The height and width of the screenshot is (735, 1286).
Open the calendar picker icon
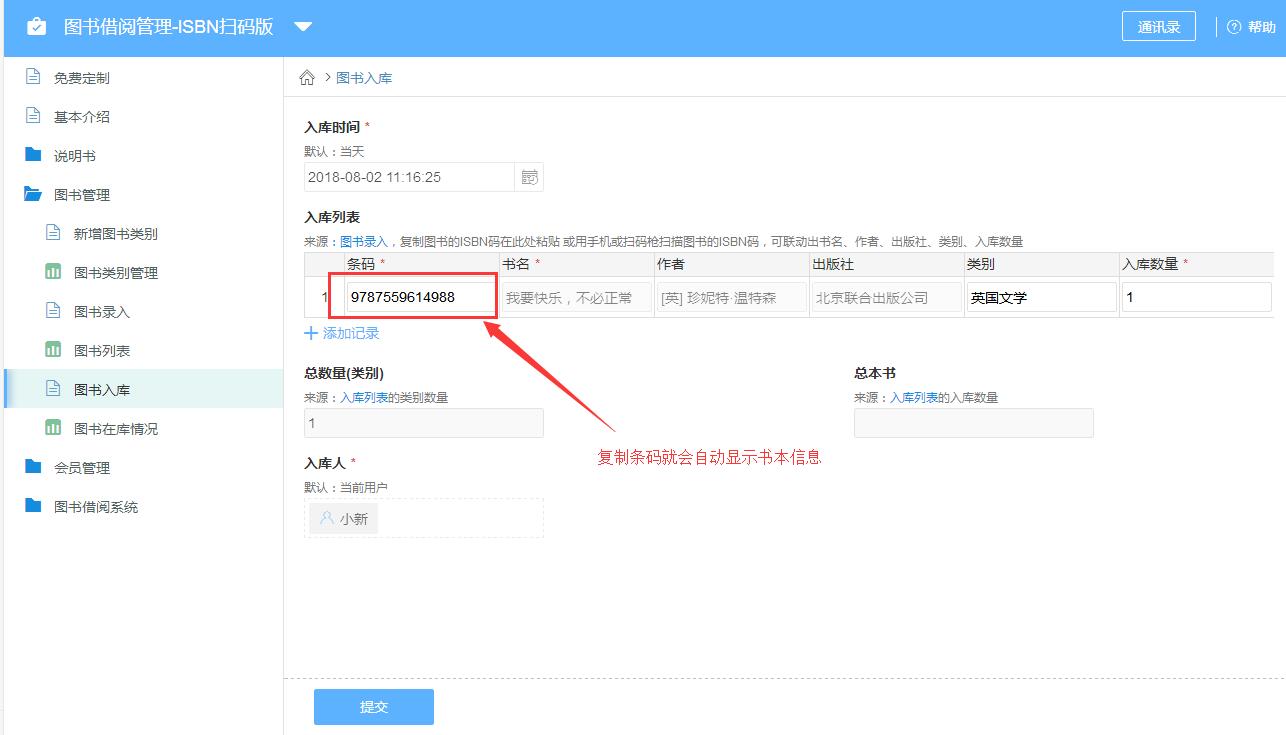530,177
